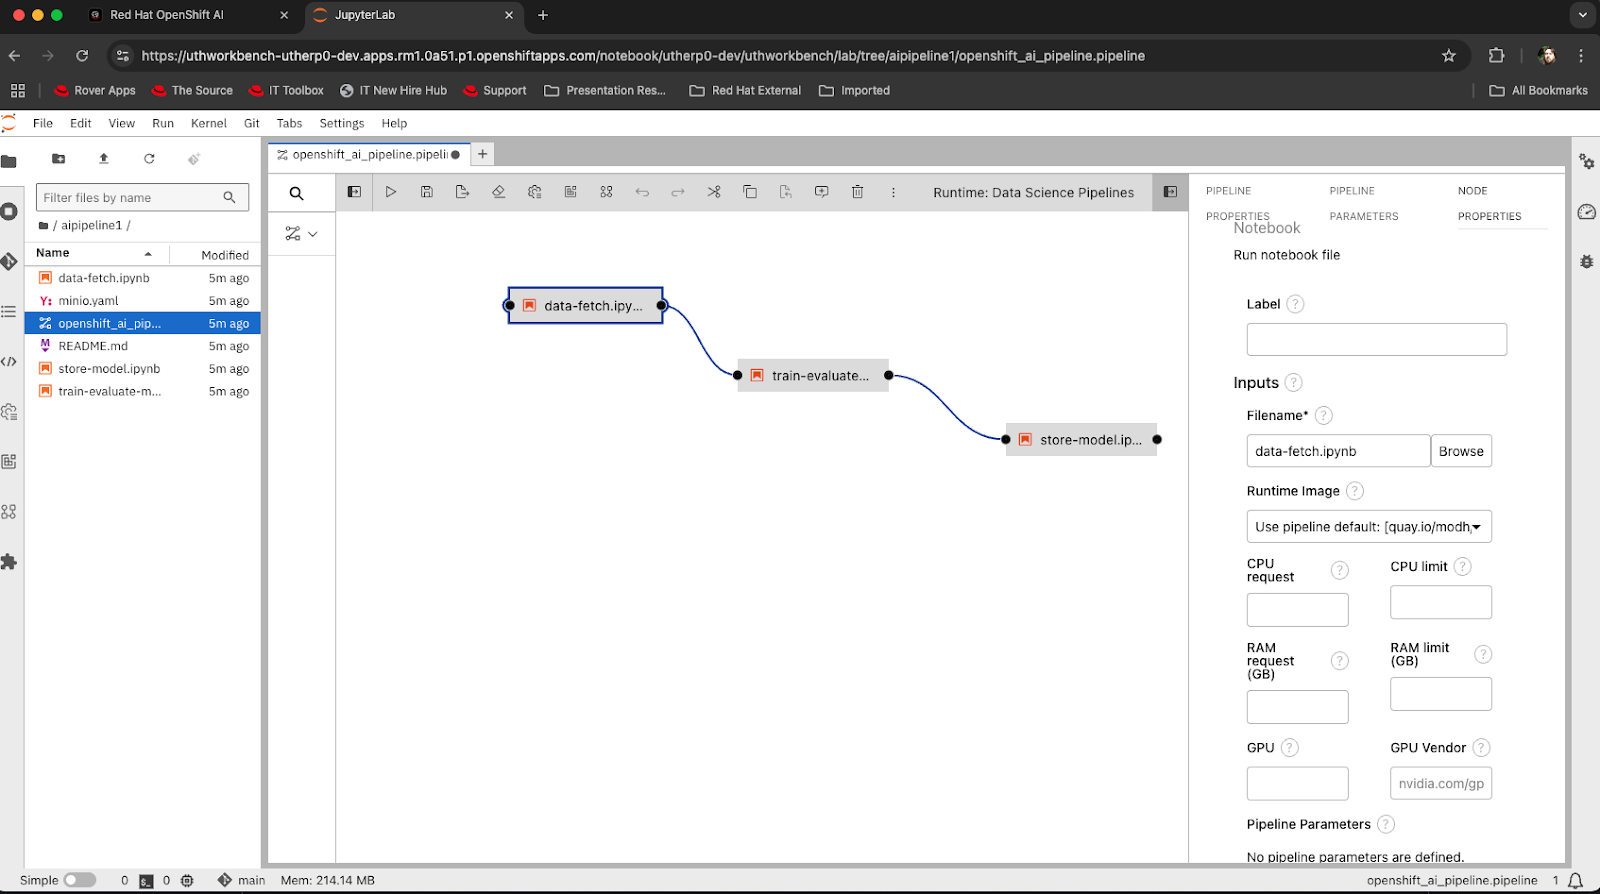Toggle the Simple mode switch
The width and height of the screenshot is (1600, 894).
(x=79, y=880)
